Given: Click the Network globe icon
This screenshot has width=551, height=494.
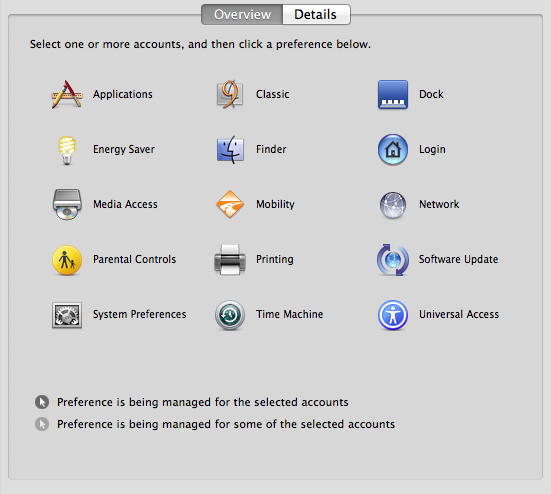Looking at the screenshot, I should click(393, 205).
